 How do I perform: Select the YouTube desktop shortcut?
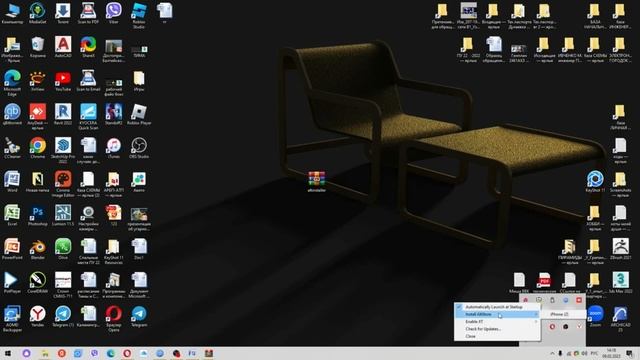pos(63,81)
